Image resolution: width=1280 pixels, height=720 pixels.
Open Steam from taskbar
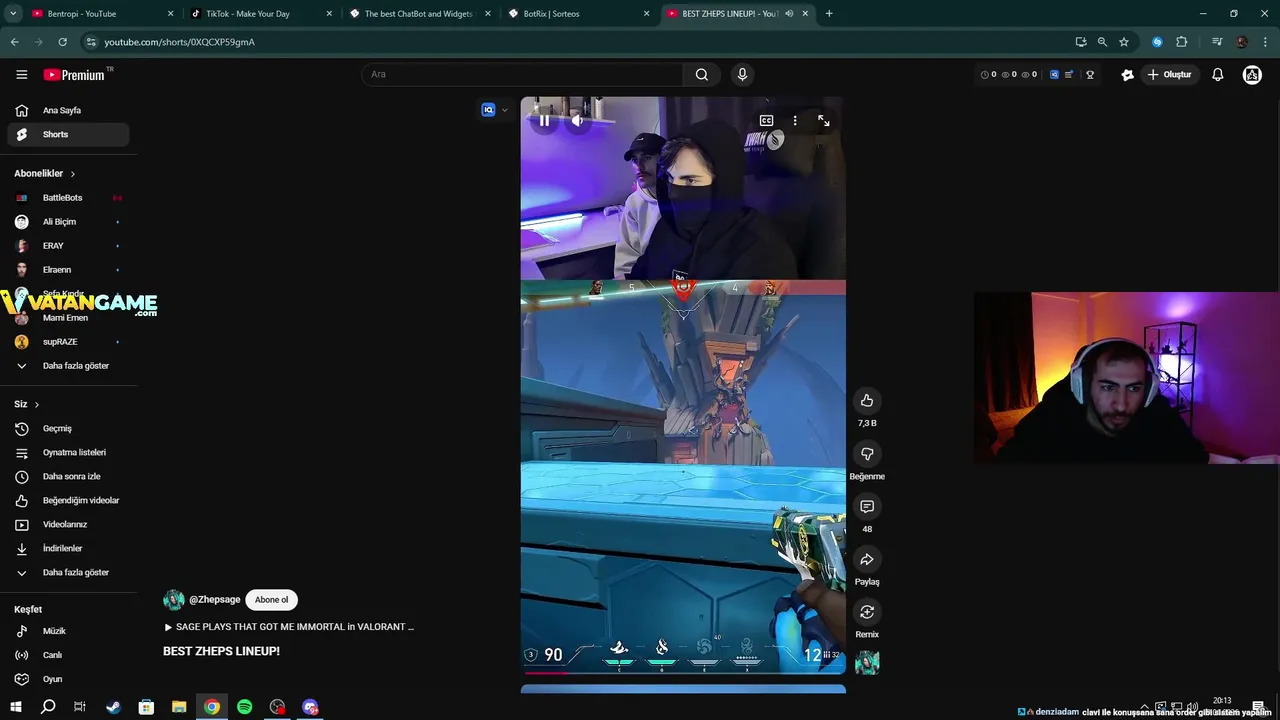(114, 707)
